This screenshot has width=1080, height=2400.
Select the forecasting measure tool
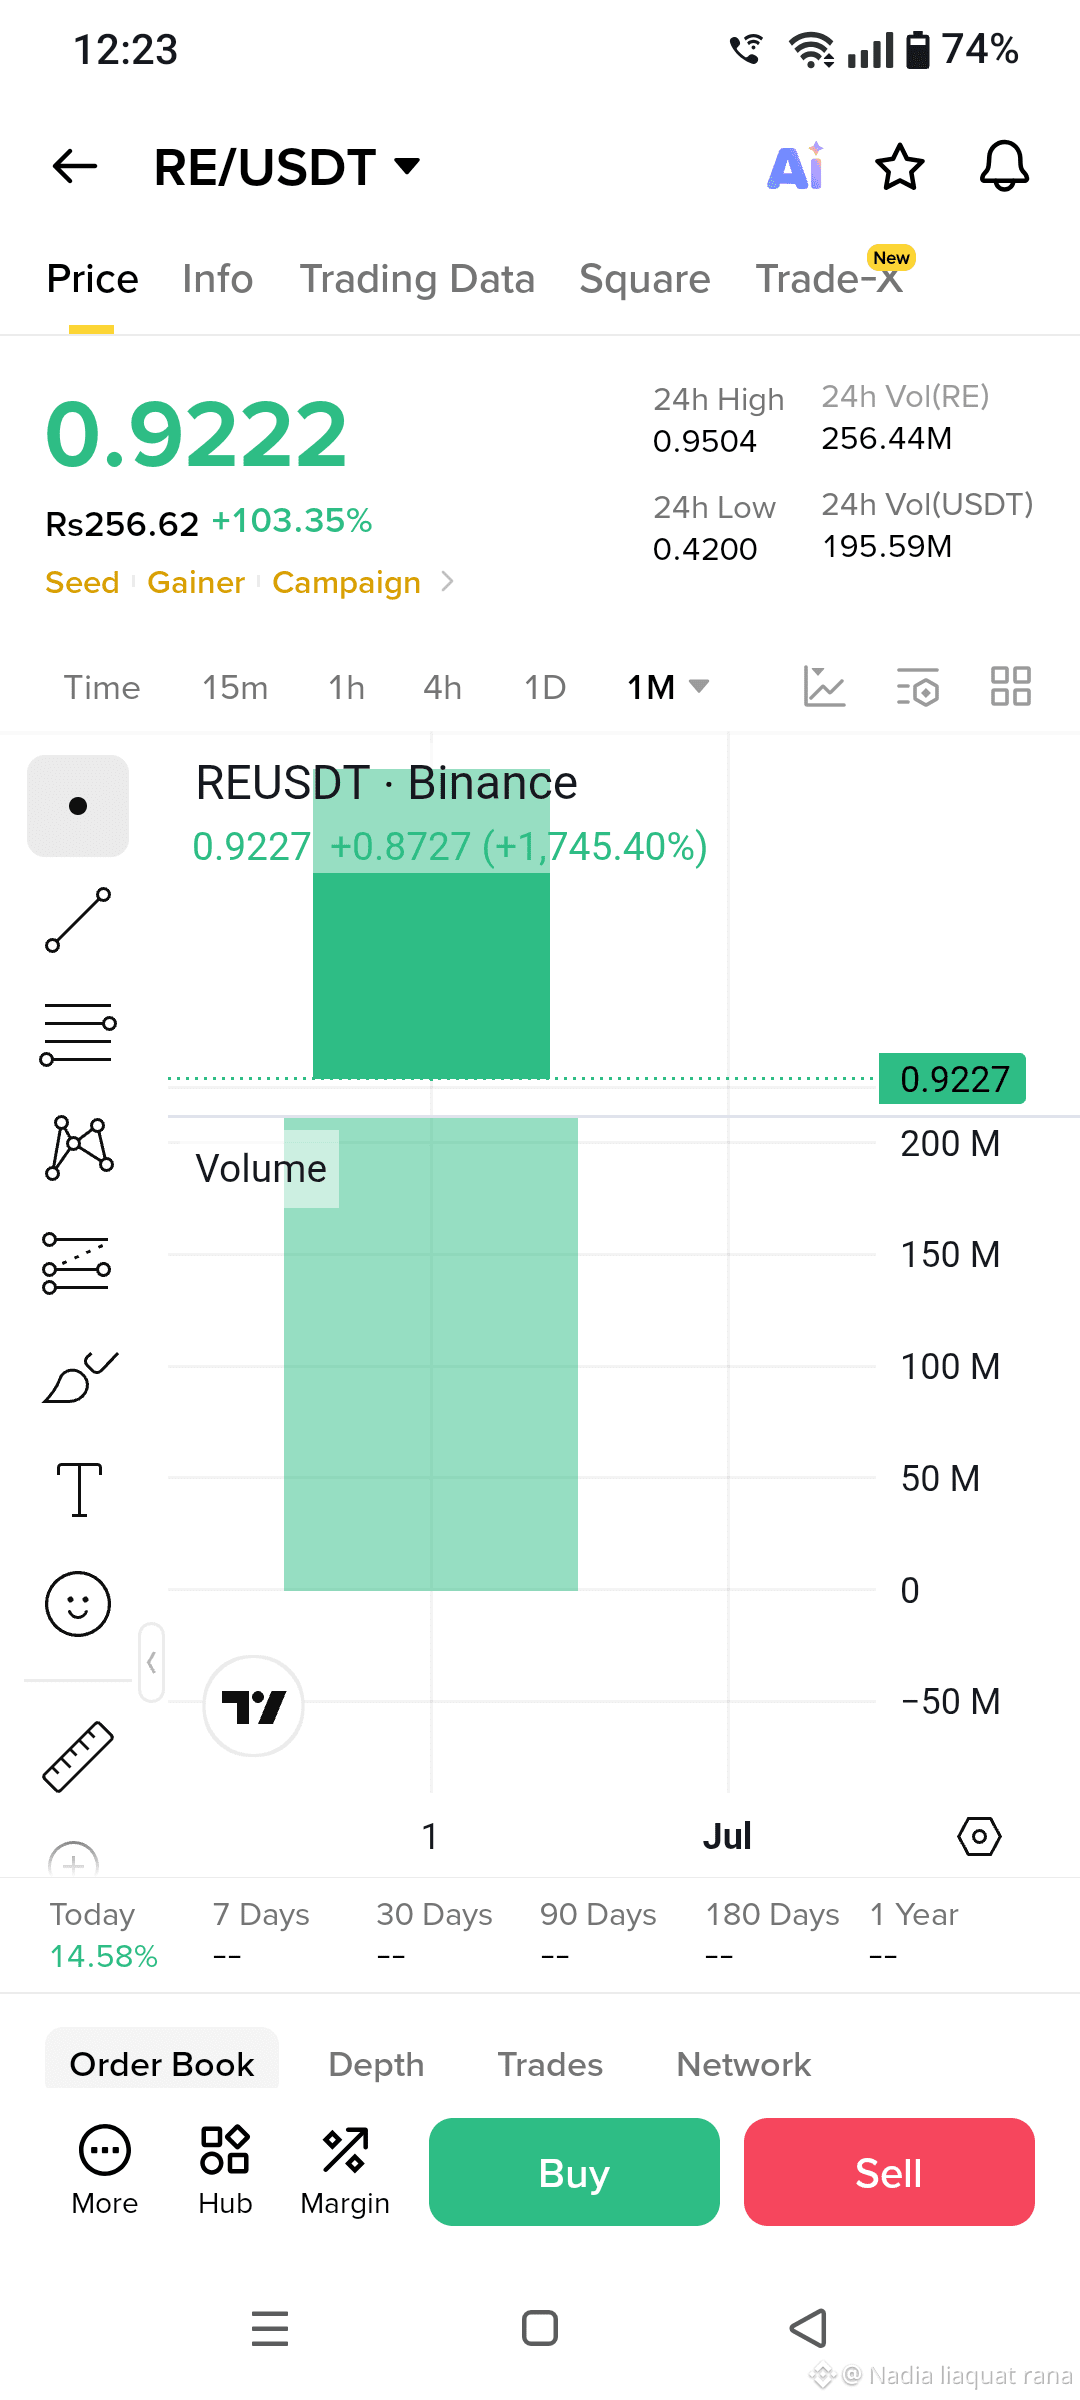pyautogui.click(x=77, y=1262)
